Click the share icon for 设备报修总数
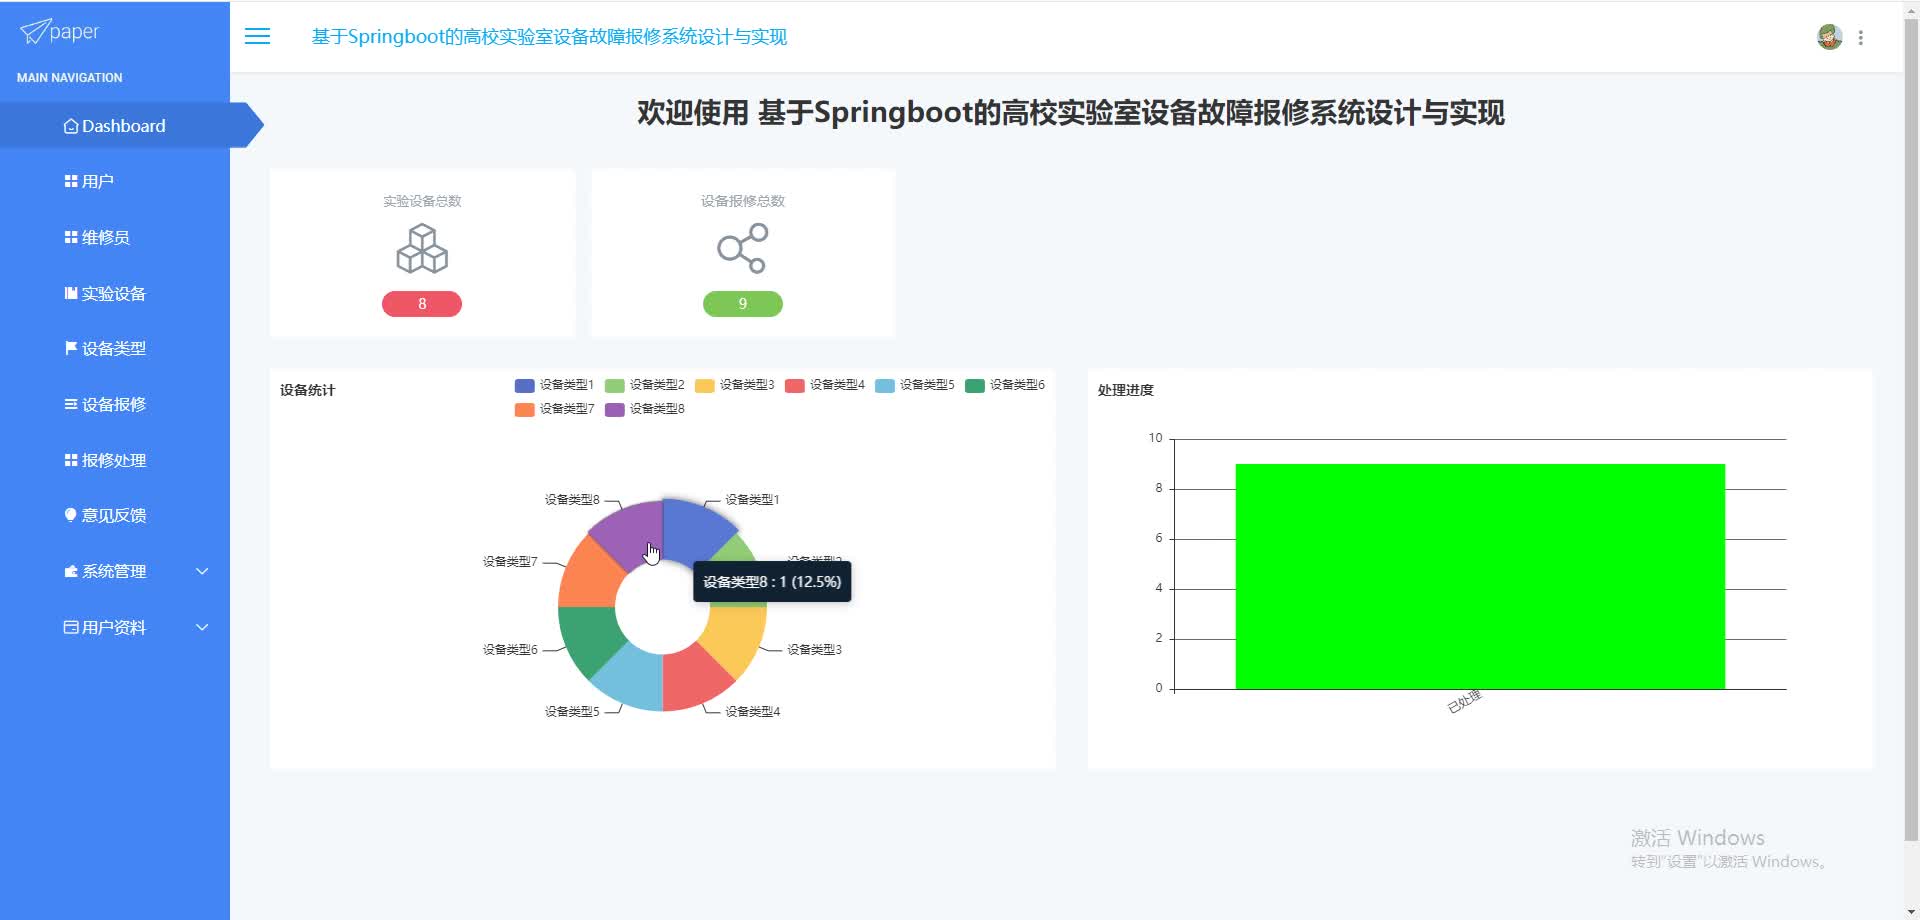Screen dimensions: 1920x920 click(x=742, y=248)
